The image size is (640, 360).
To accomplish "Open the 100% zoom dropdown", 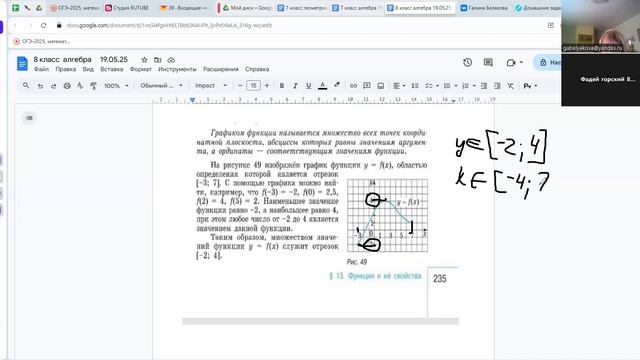I will [116, 86].
